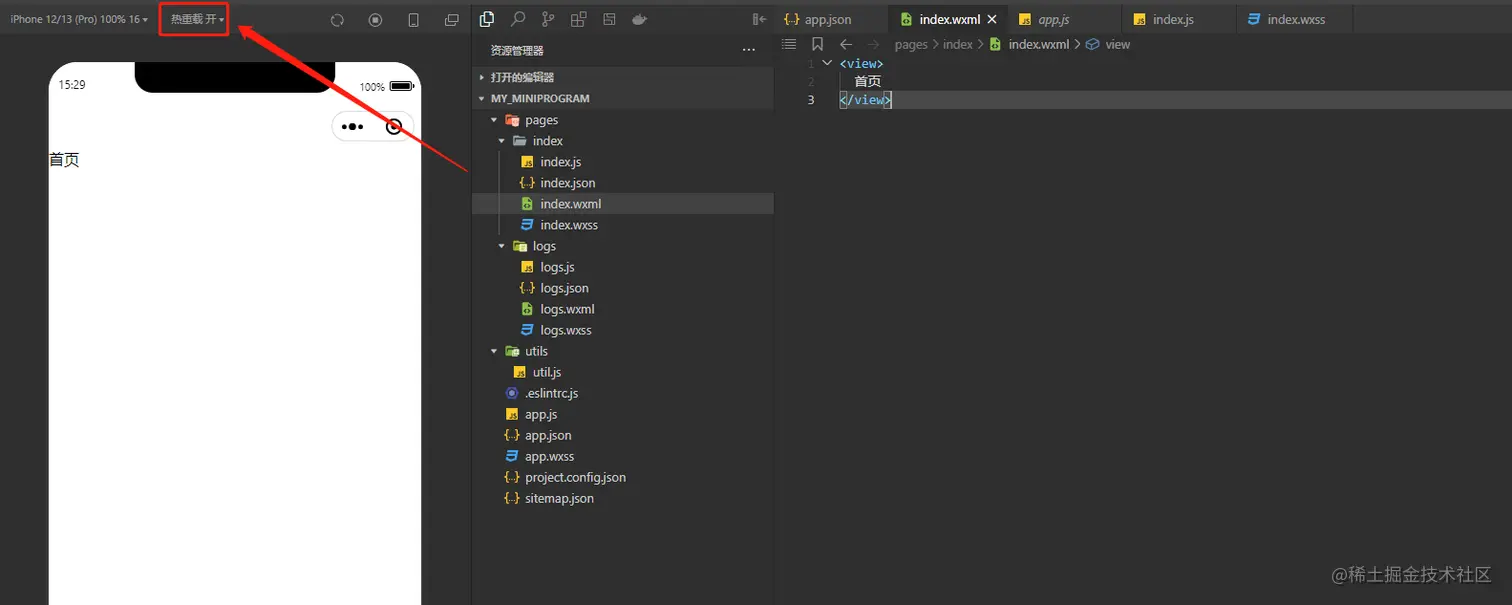Click the 首页 text on editor line 2

pyautogui.click(x=868, y=82)
